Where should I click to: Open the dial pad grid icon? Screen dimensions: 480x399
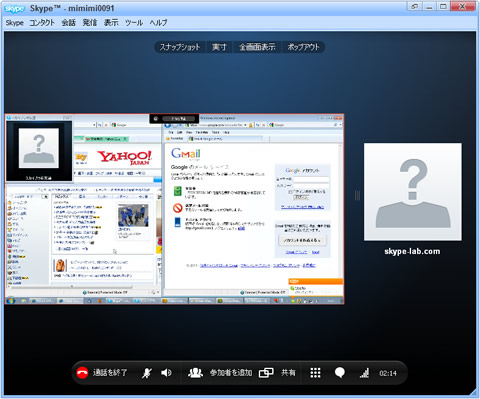[x=315, y=373]
